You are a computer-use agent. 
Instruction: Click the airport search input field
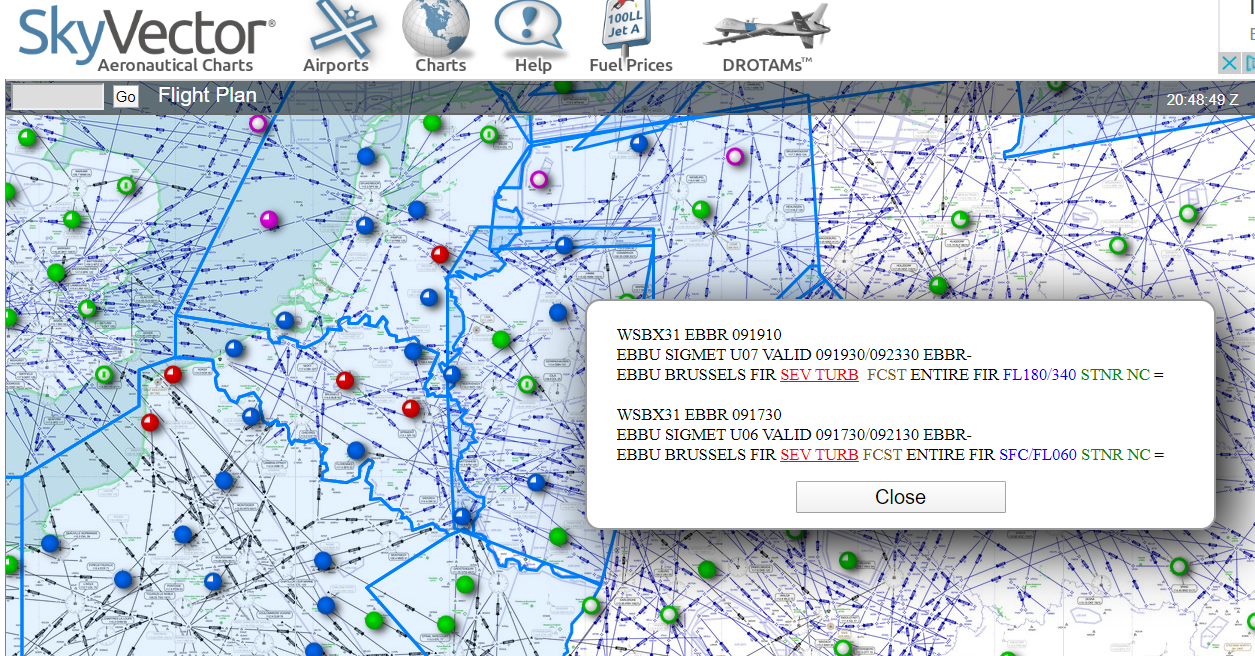pyautogui.click(x=58, y=97)
